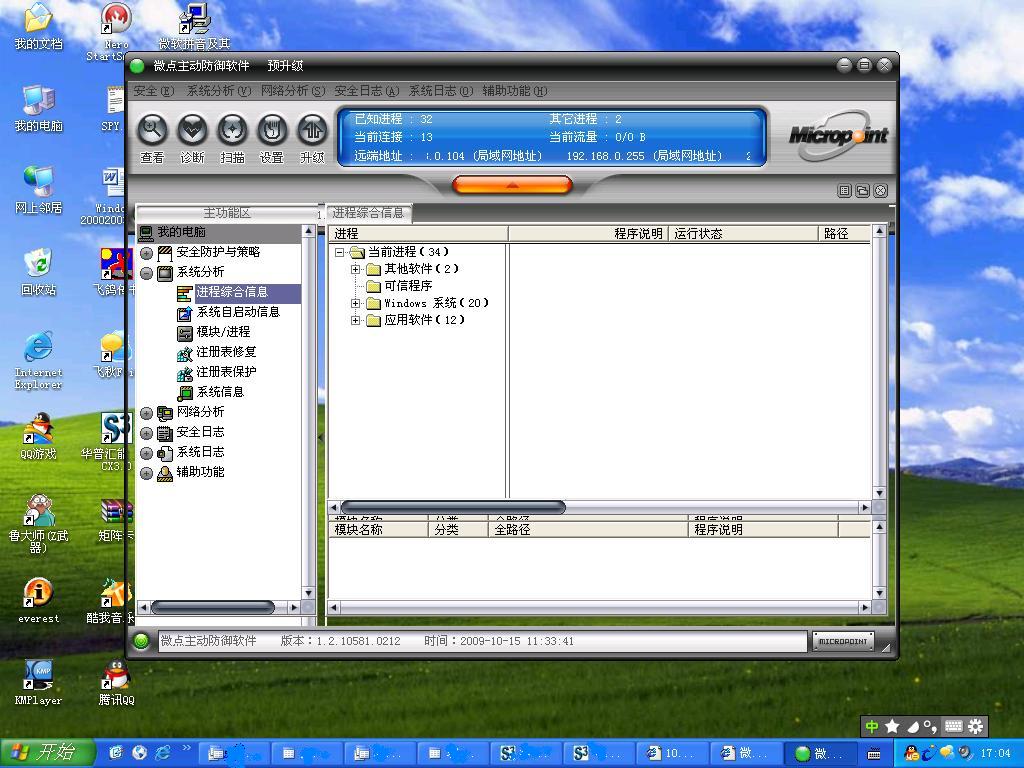
Task: Expand 系统日志 node in the sidebar
Action: pyautogui.click(x=146, y=453)
